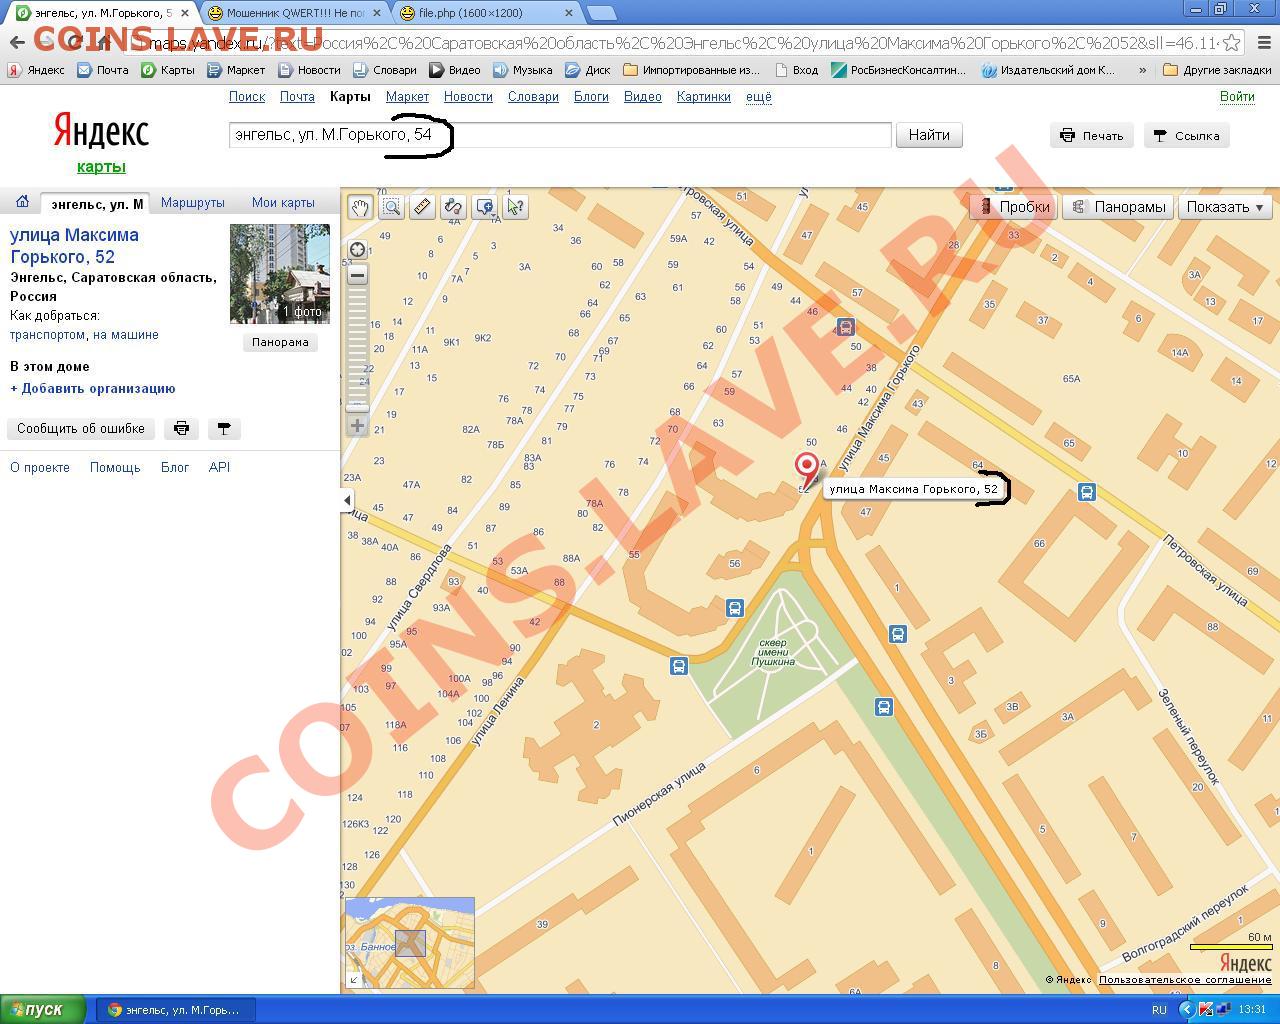
Task: Select the magnifier area zoom tool
Action: [x=391, y=207]
